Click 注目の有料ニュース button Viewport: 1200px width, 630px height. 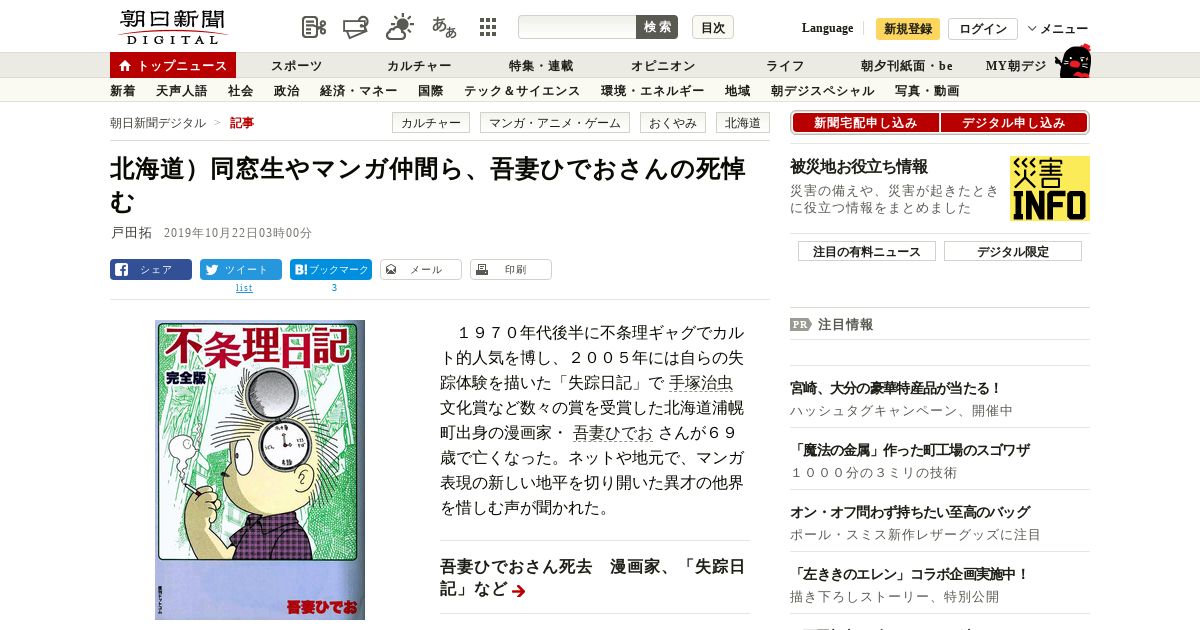[x=866, y=251]
